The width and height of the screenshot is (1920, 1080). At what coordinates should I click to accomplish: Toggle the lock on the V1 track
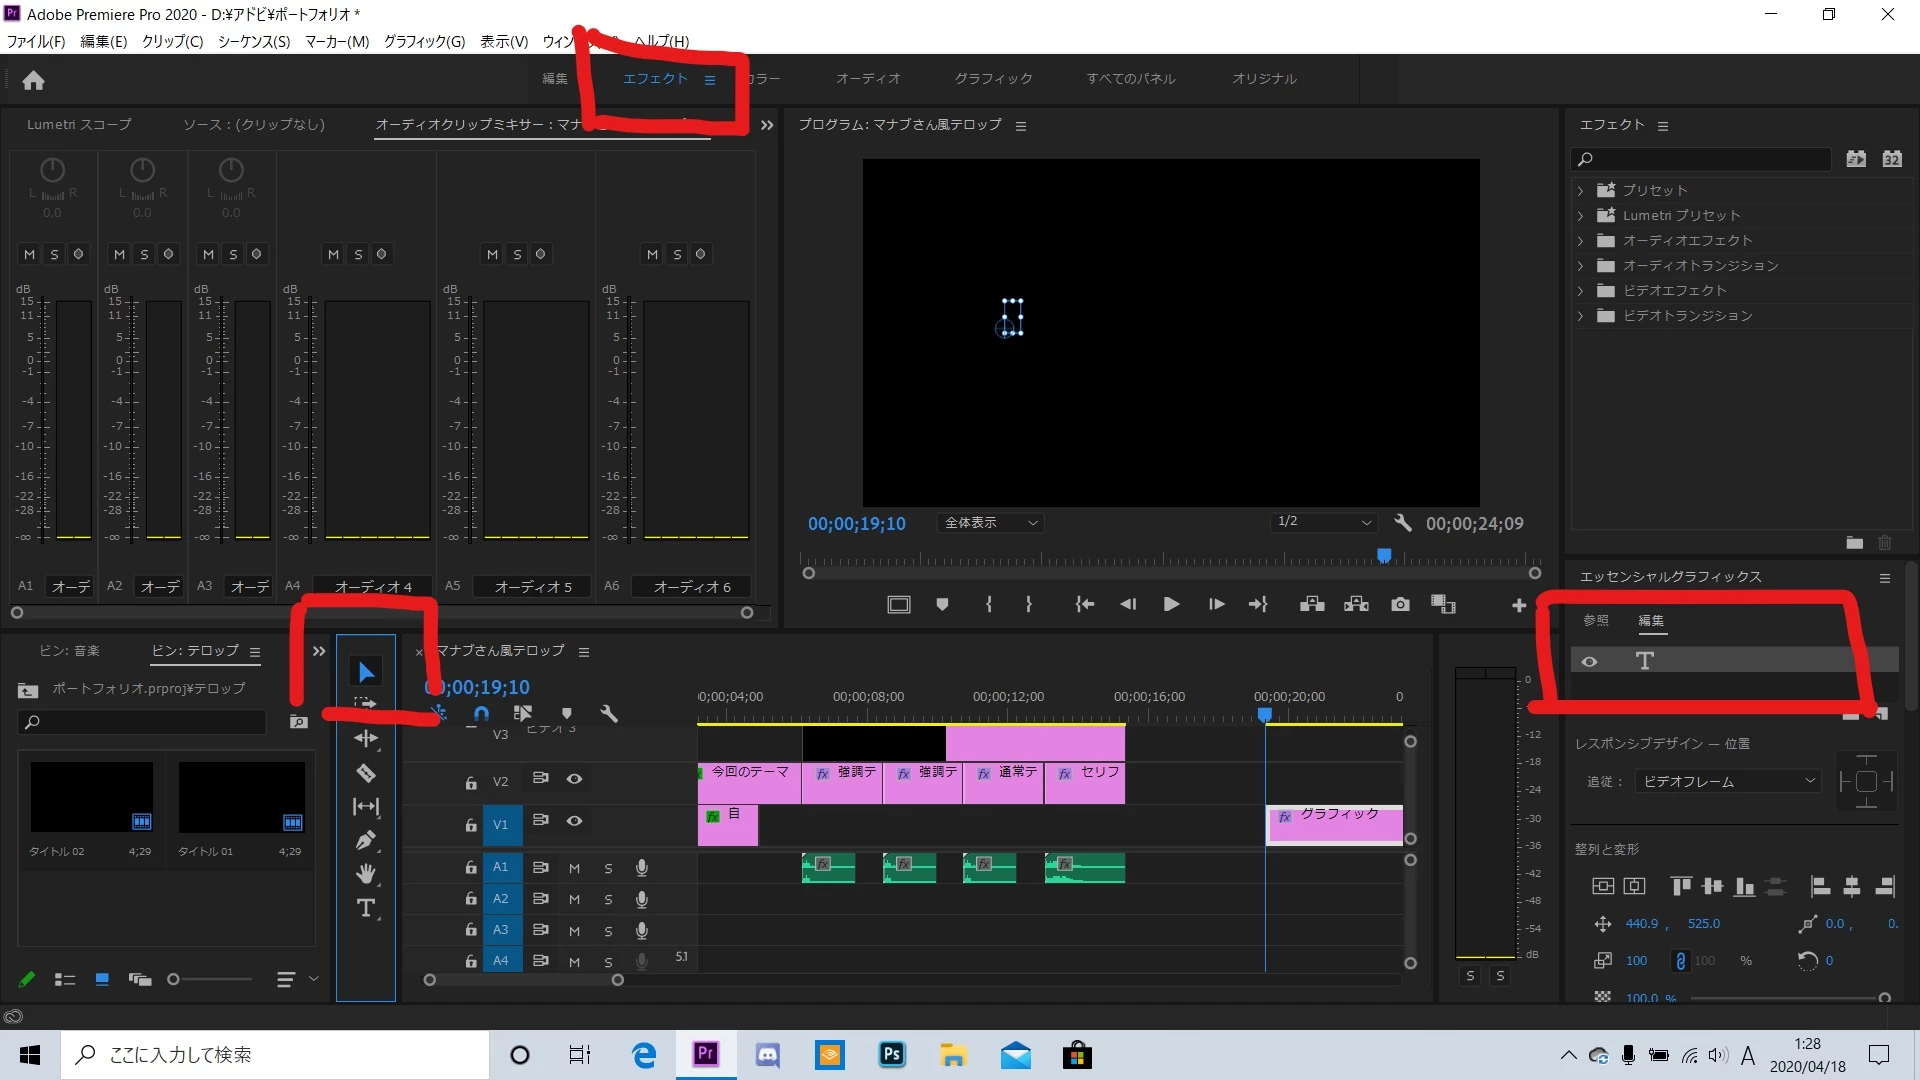470,826
